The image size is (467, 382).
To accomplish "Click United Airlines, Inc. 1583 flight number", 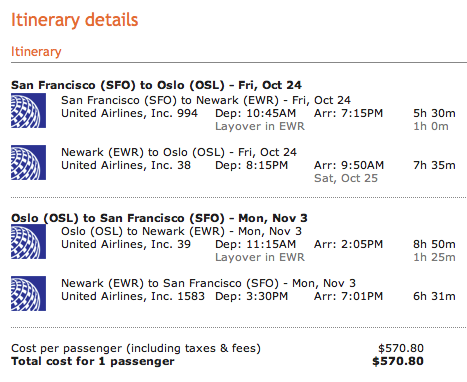I will coord(133,296).
